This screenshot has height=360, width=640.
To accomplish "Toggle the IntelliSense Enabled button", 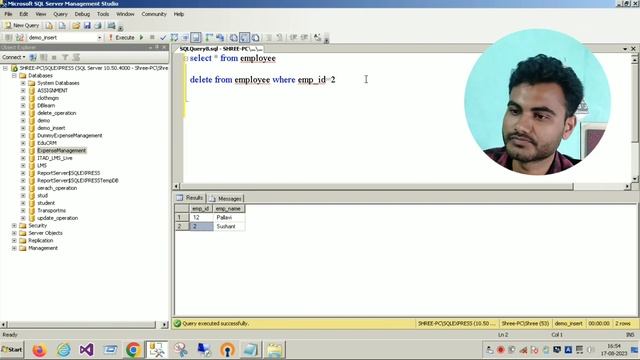I will coord(196,38).
